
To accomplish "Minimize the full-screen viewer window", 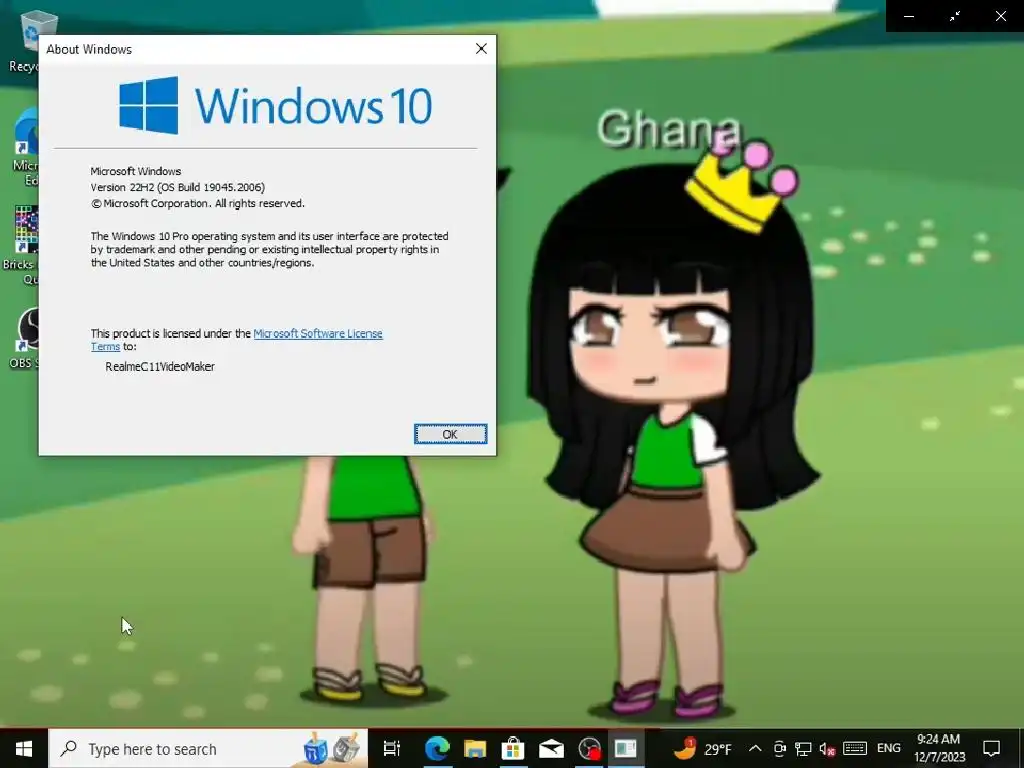I will (x=908, y=16).
